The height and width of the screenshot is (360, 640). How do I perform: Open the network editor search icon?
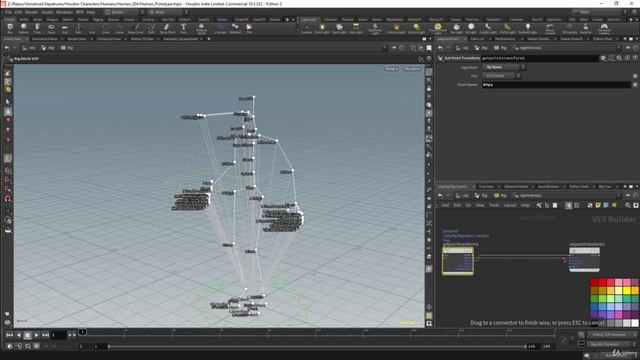tap(628, 205)
